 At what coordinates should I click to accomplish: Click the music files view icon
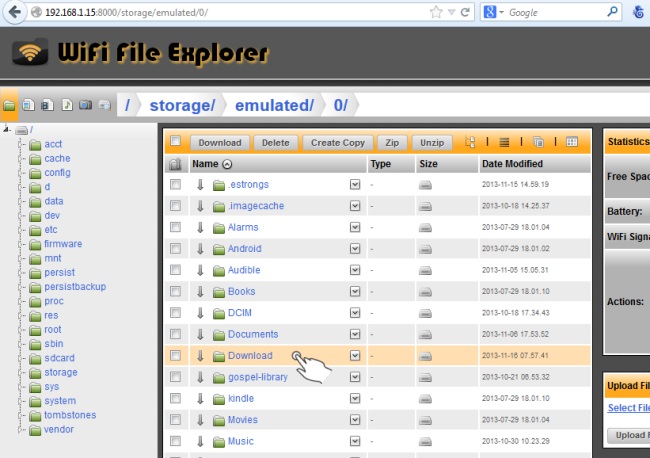66,104
